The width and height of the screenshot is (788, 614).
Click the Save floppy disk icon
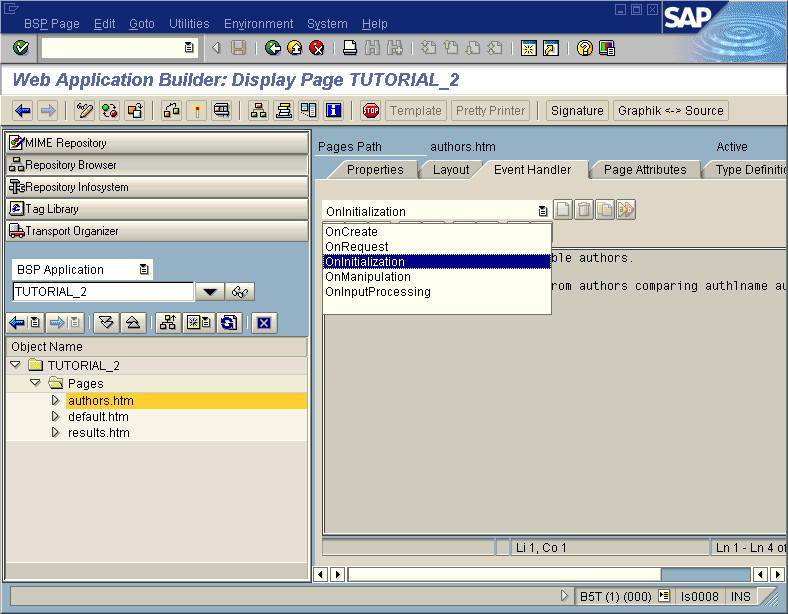tap(239, 48)
